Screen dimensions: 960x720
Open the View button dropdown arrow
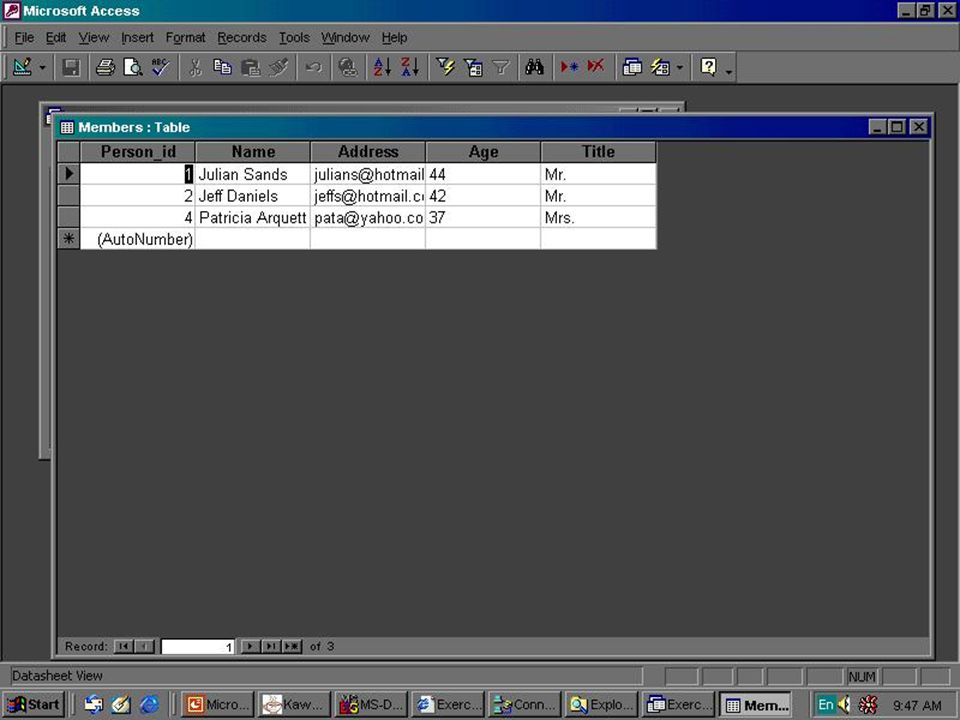42,67
